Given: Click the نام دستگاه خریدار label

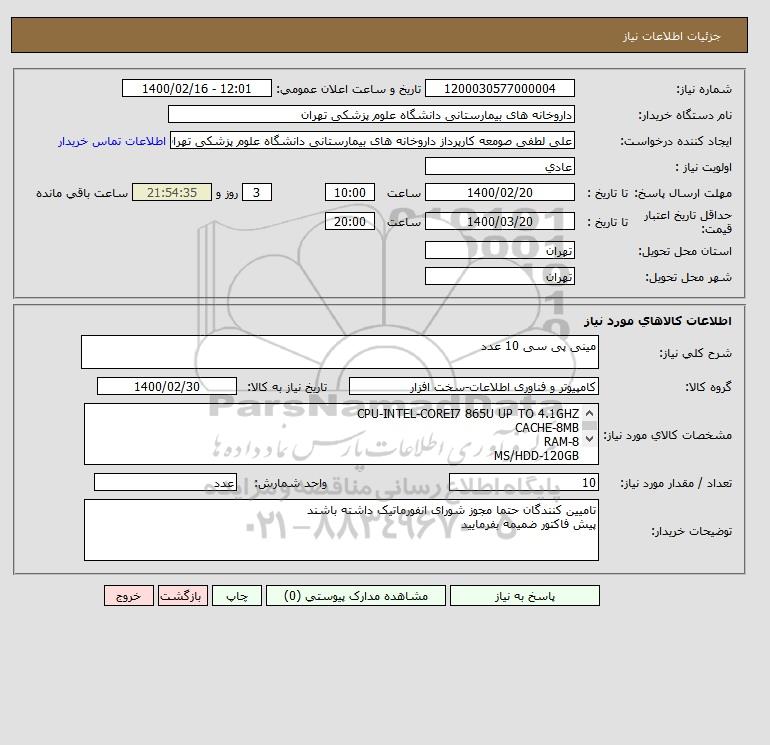Looking at the screenshot, I should [x=685, y=115].
